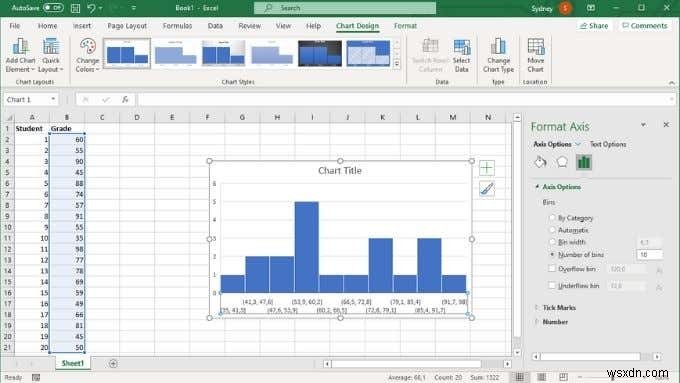Select Sheet1 tab
The width and height of the screenshot is (680, 383).
click(72, 363)
